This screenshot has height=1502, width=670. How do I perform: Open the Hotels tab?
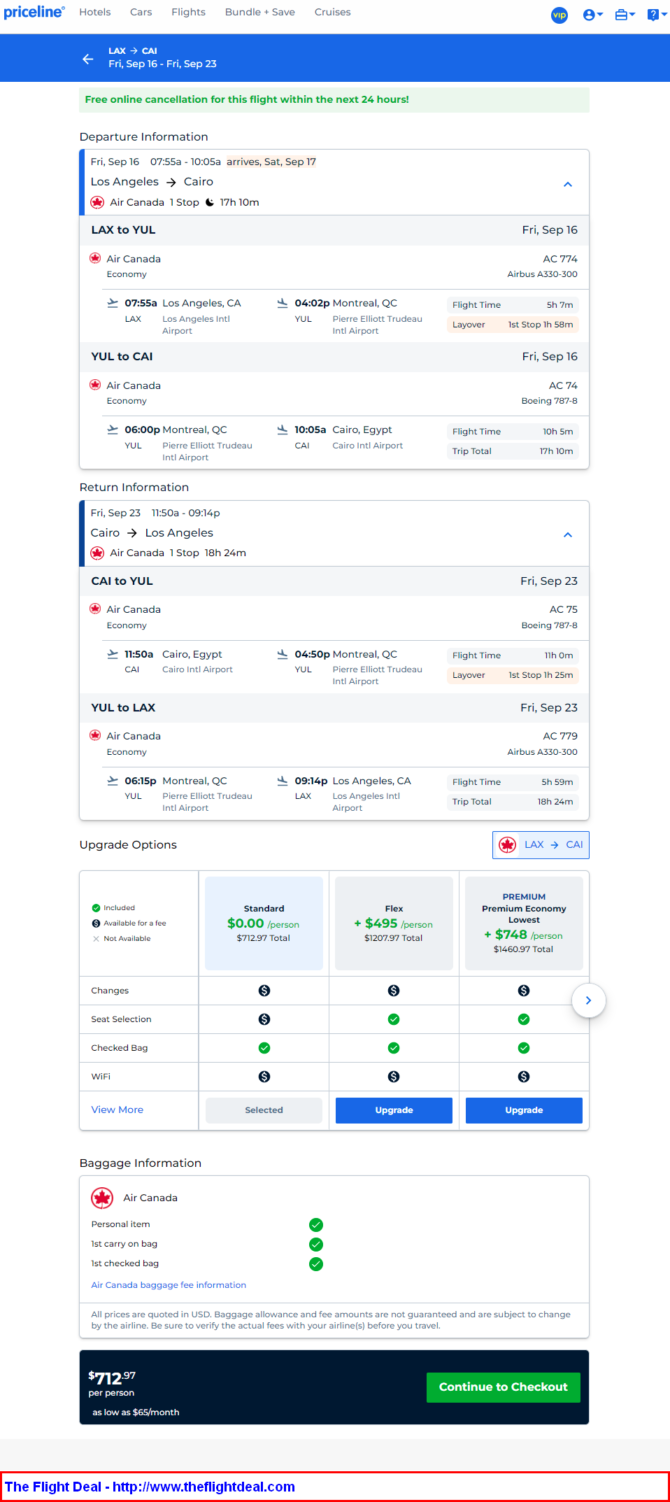[95, 12]
